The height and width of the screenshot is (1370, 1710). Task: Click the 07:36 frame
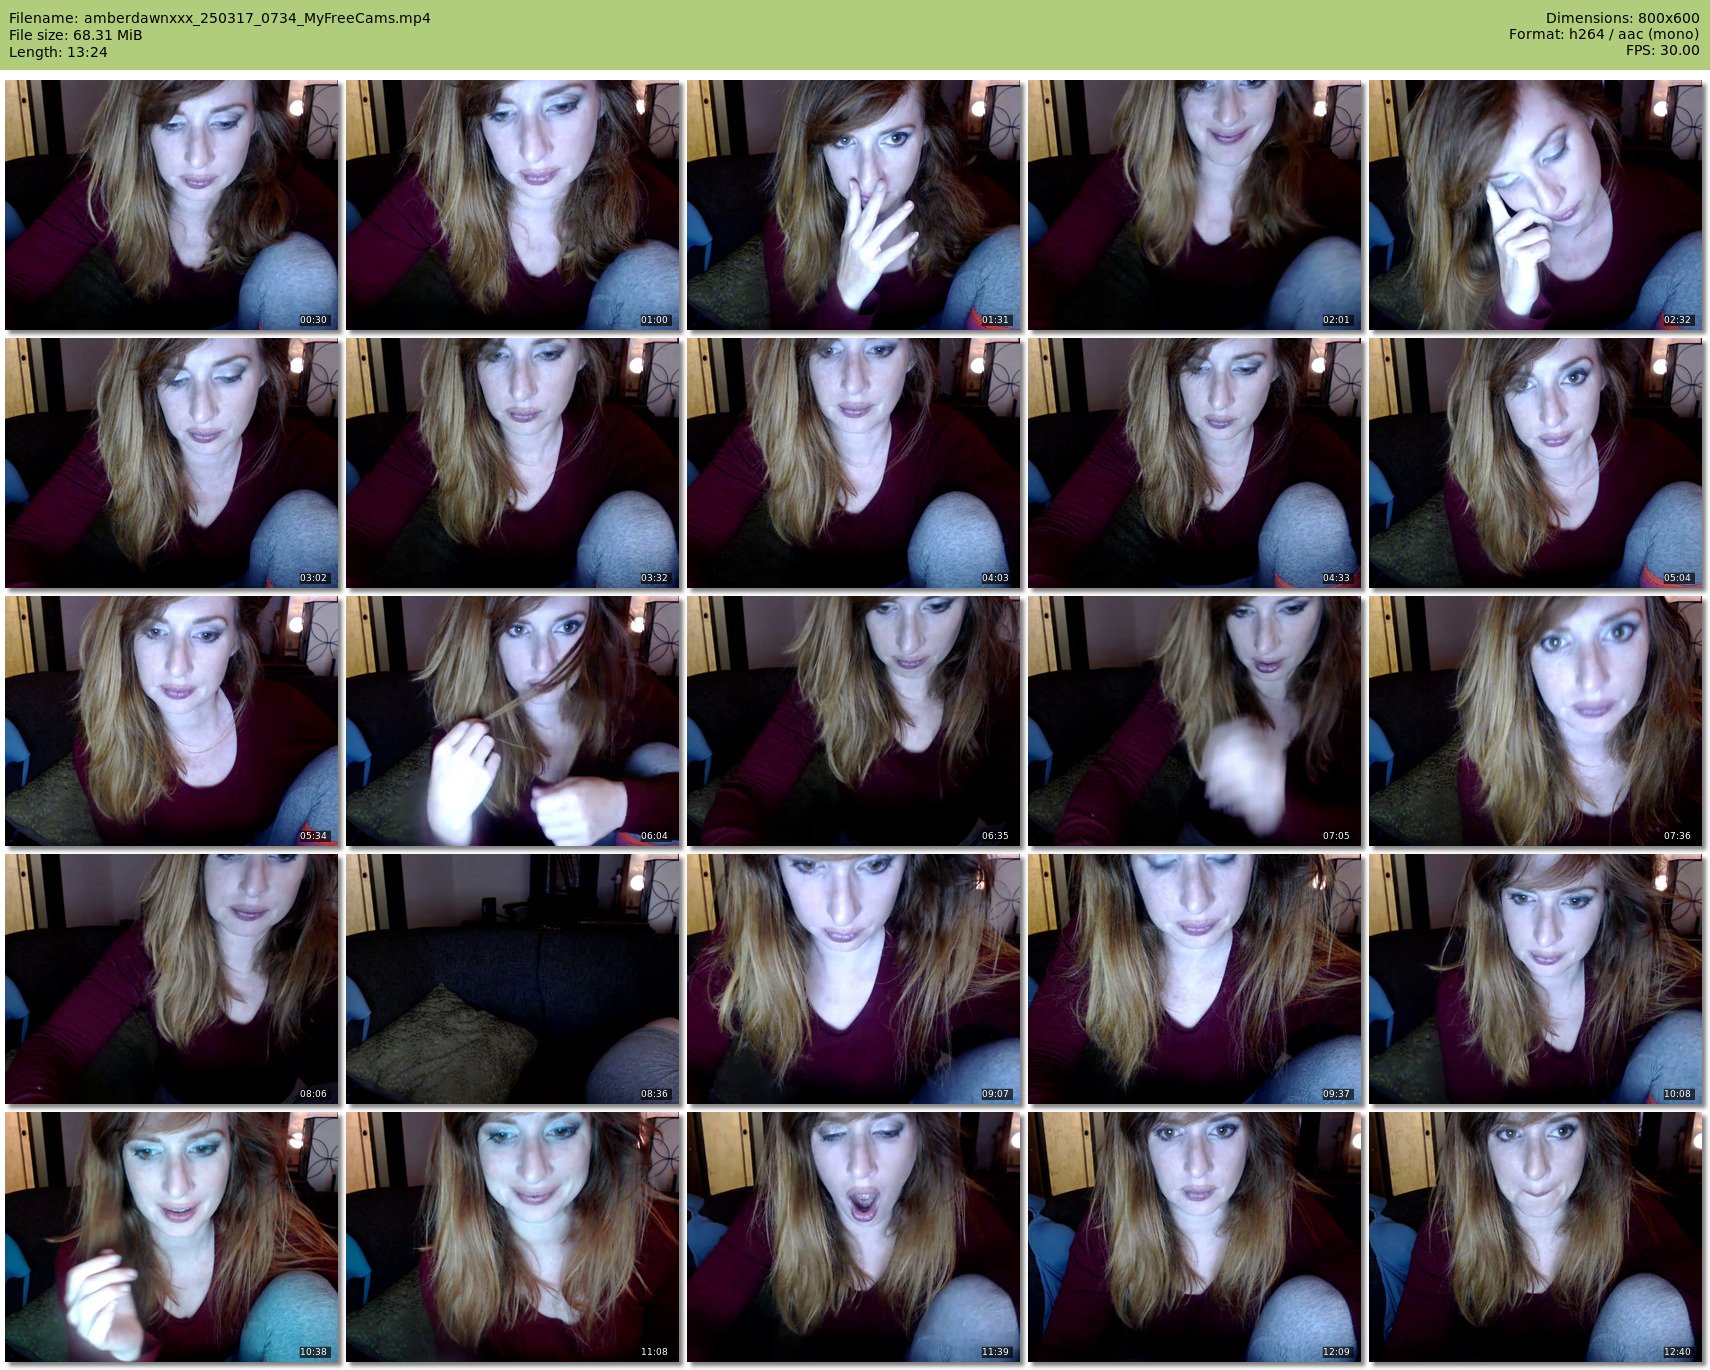(1536, 721)
